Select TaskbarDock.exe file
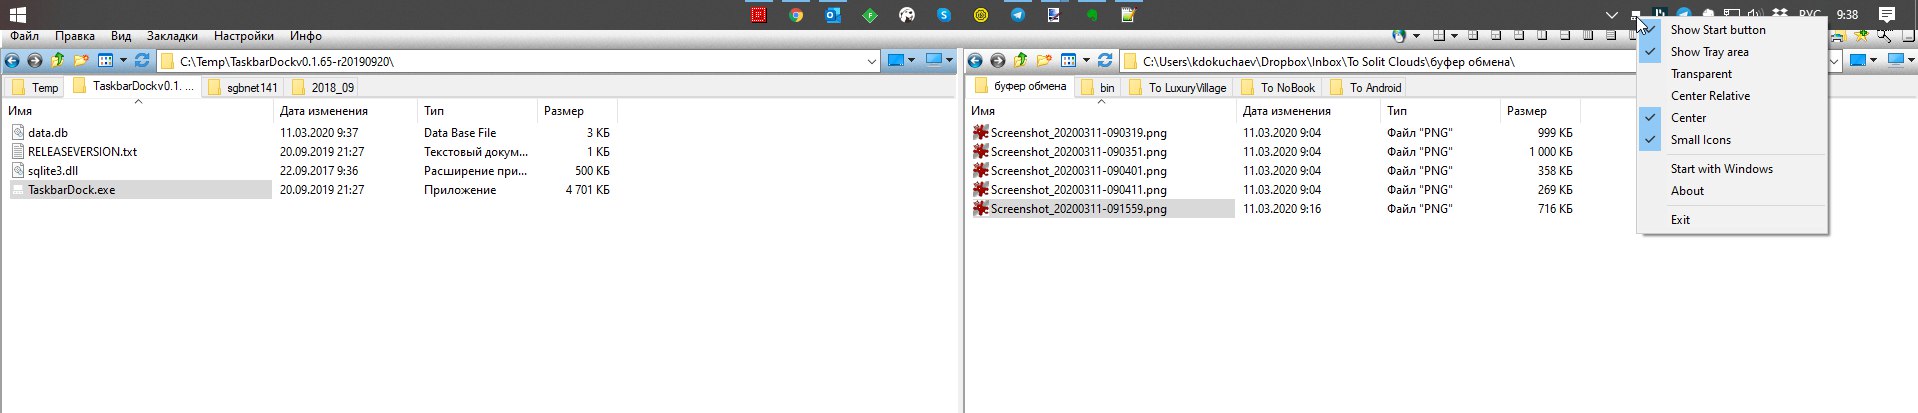 (x=141, y=190)
